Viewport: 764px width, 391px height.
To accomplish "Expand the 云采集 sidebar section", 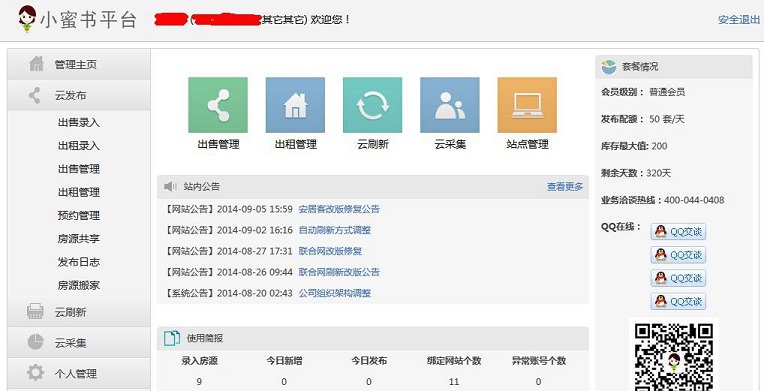I will pyautogui.click(x=79, y=343).
